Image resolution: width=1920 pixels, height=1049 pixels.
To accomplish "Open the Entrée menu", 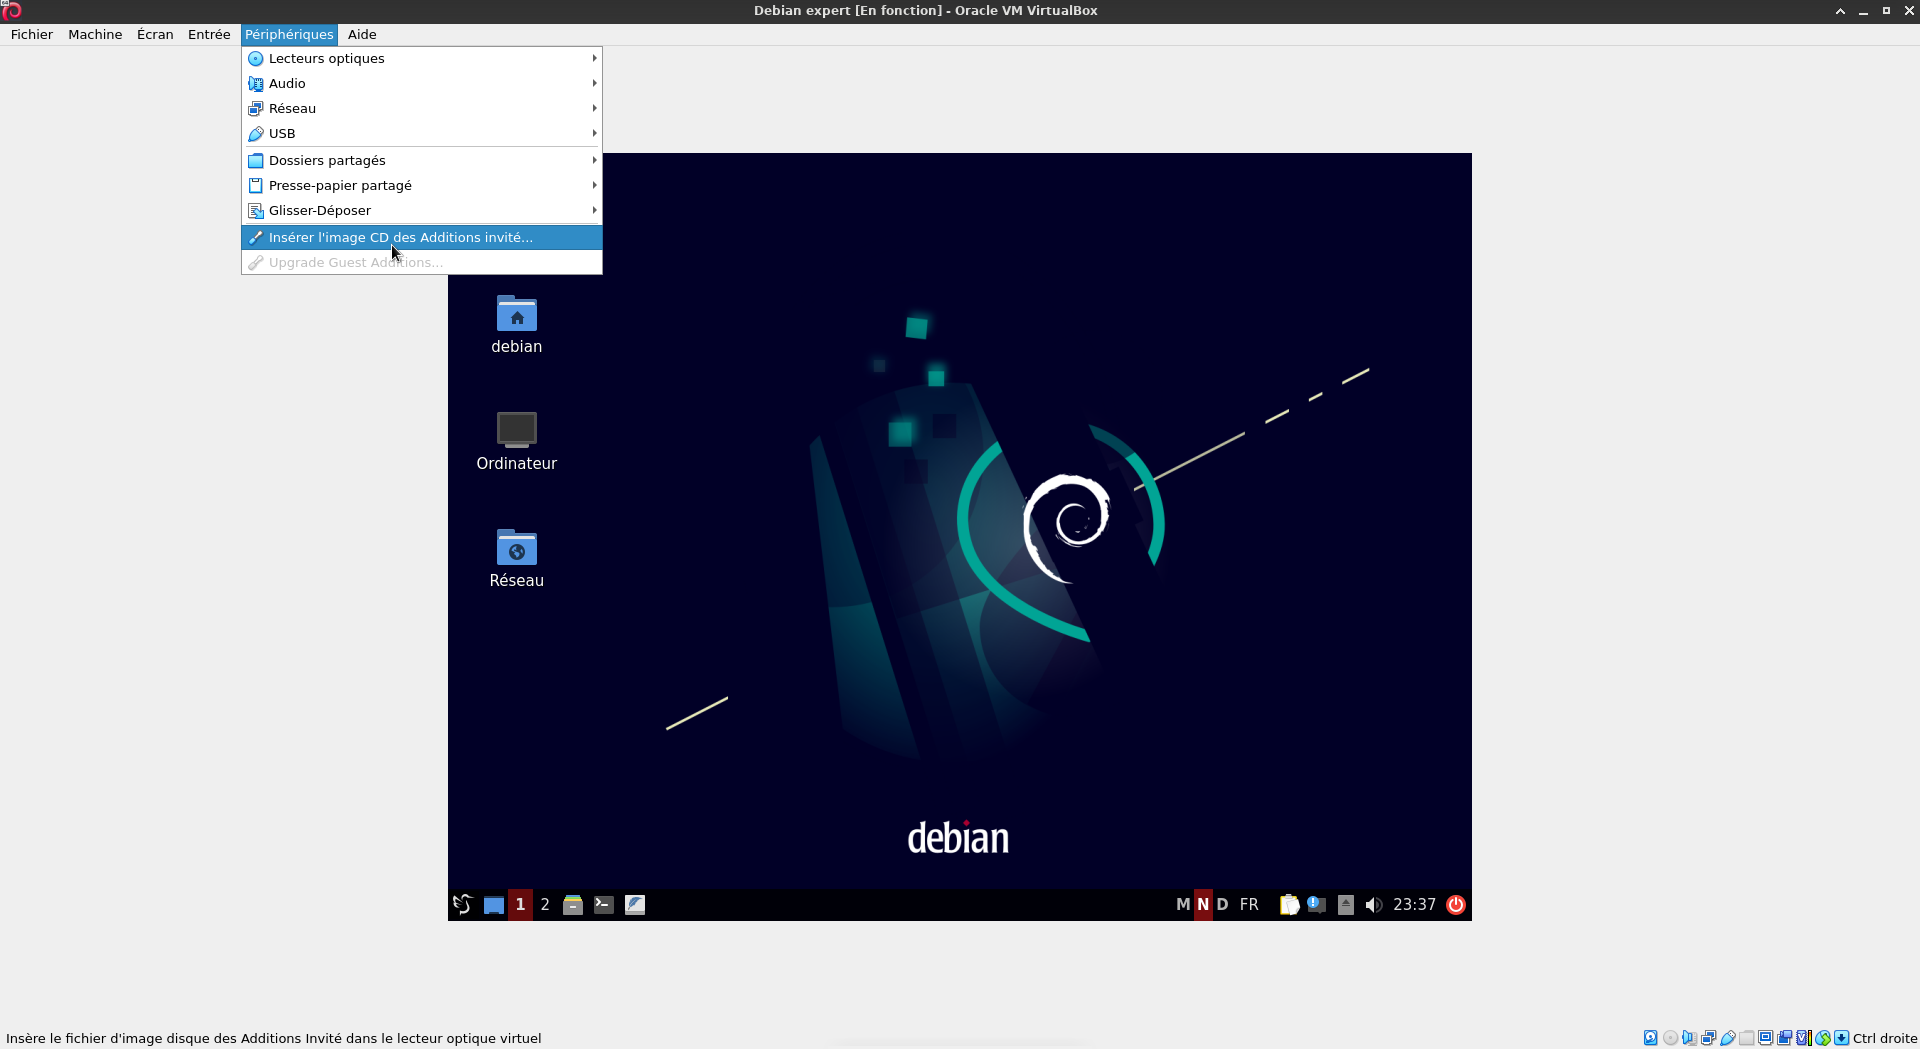I will tap(209, 34).
